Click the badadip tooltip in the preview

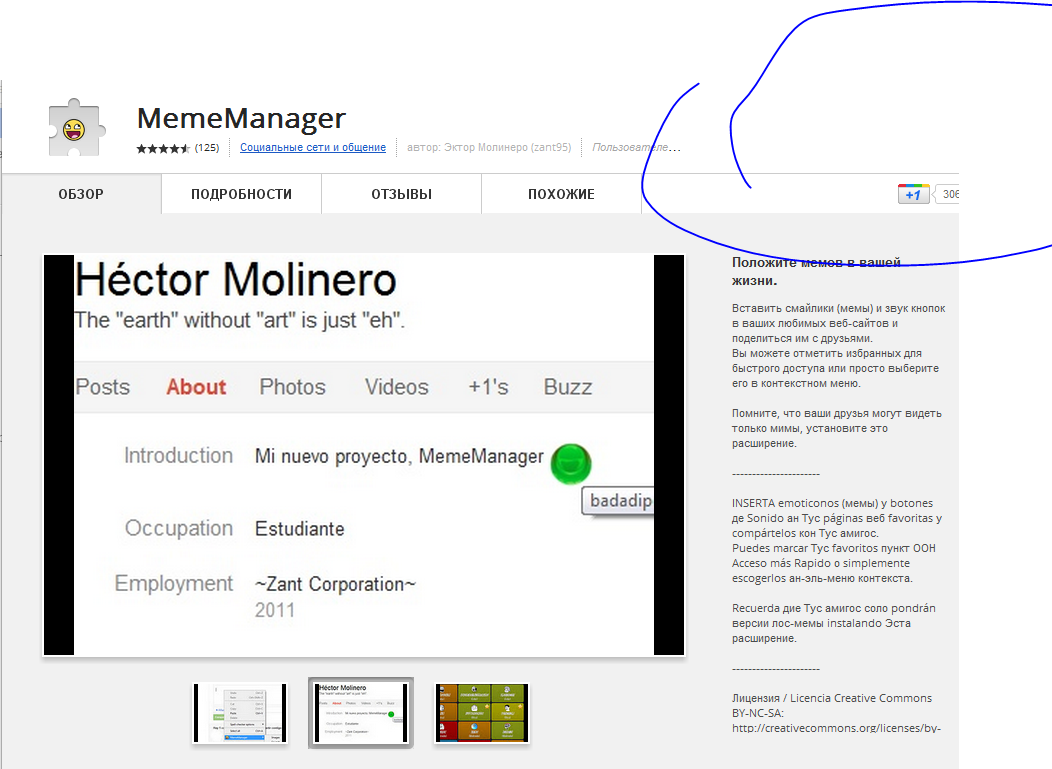coord(619,501)
